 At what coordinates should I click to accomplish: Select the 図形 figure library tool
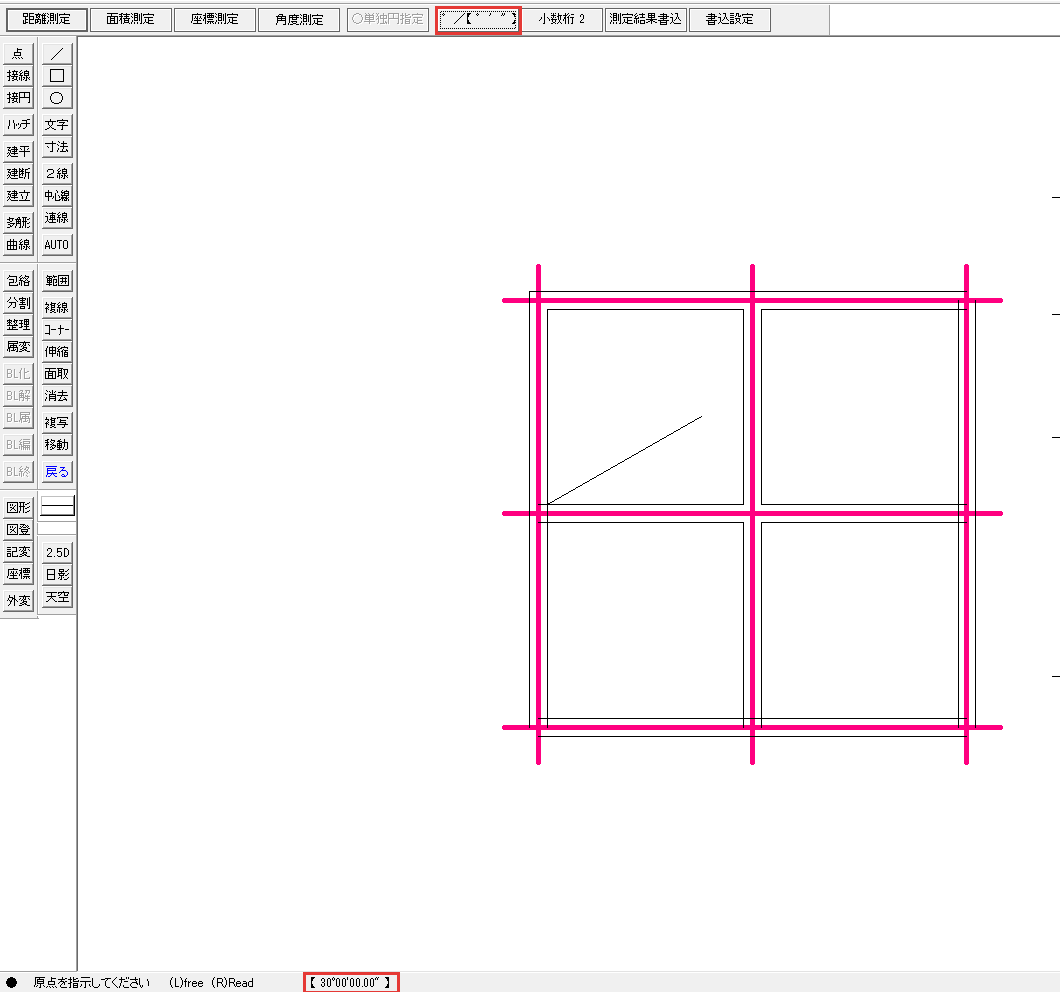coord(18,507)
